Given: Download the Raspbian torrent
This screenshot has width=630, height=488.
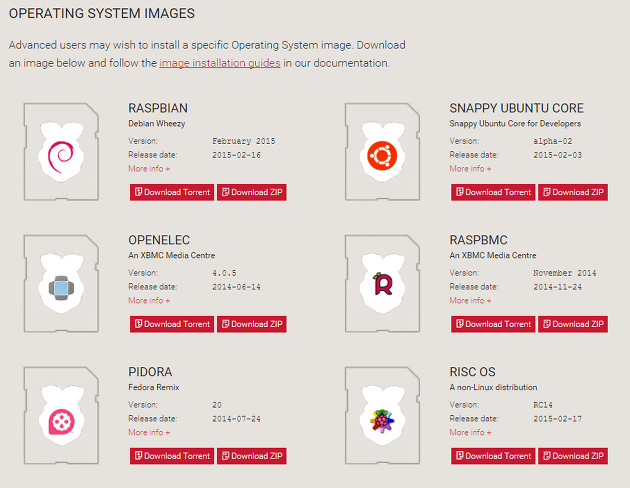Looking at the screenshot, I should pos(172,192).
